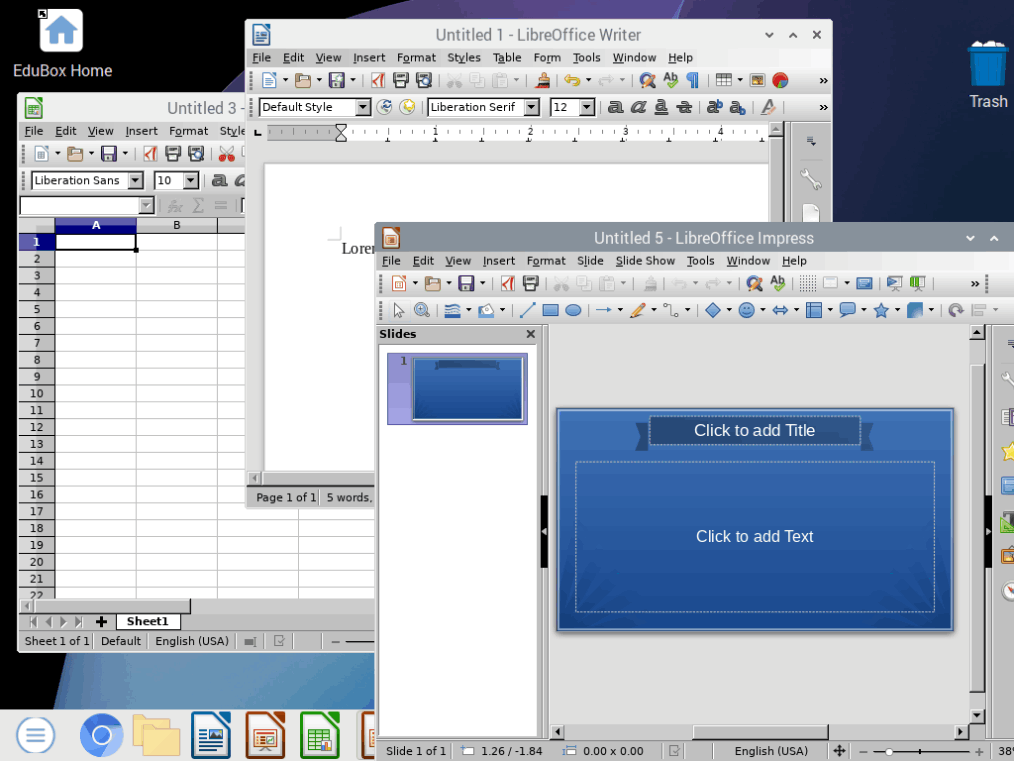Toggle formatting marks in Writer
Screen dimensions: 1014x761
coord(692,81)
